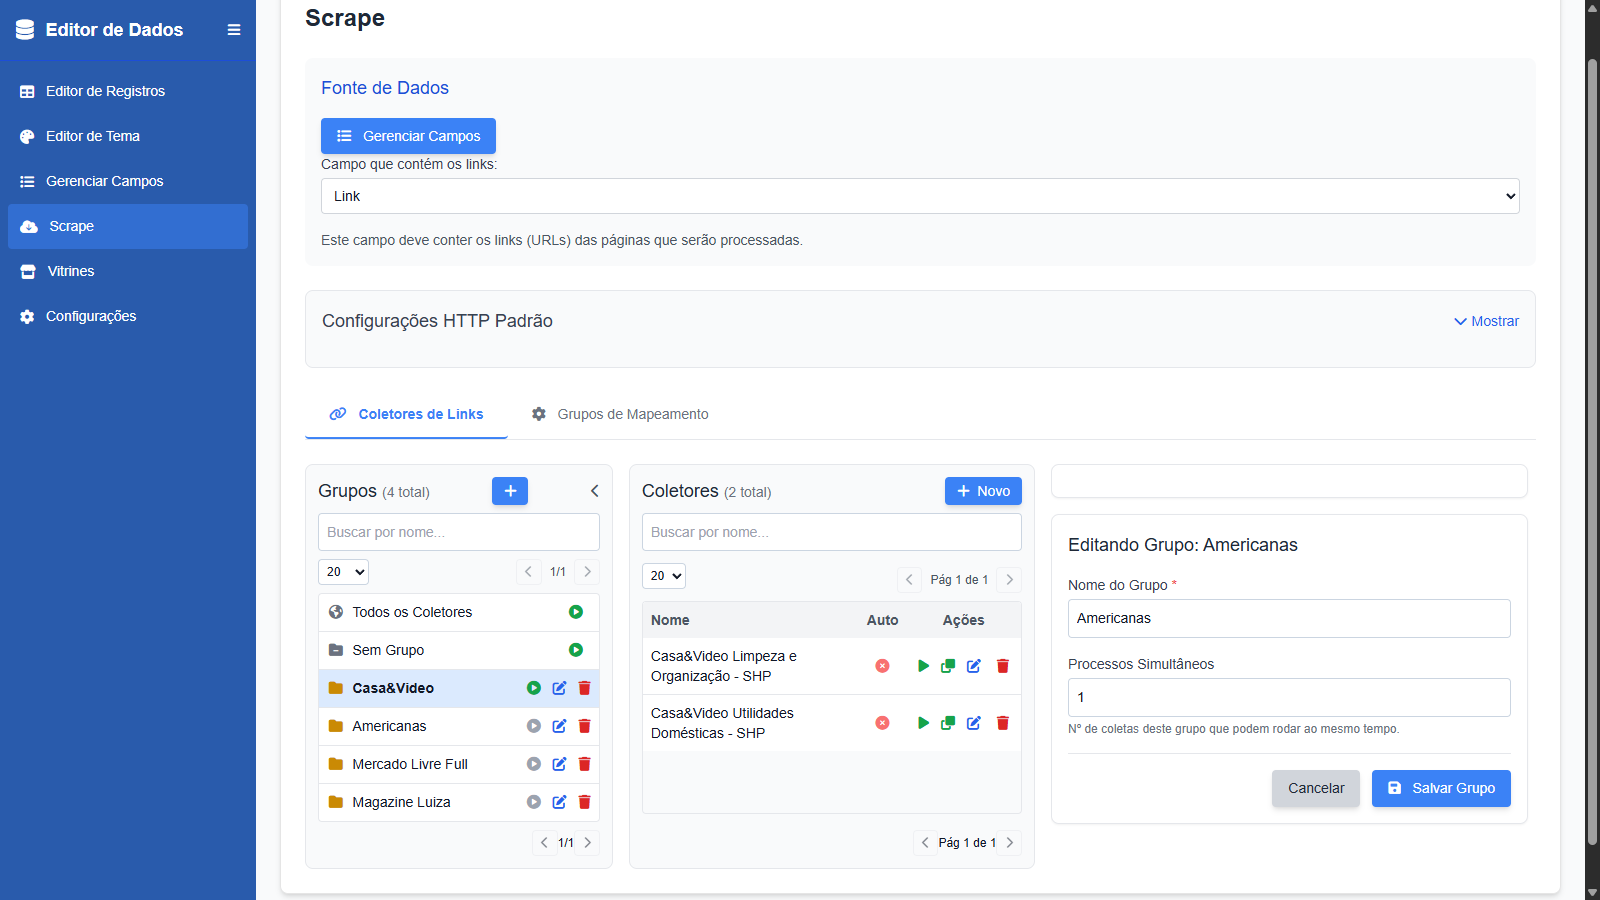Collapse the Grupos panel chevron

click(x=594, y=491)
